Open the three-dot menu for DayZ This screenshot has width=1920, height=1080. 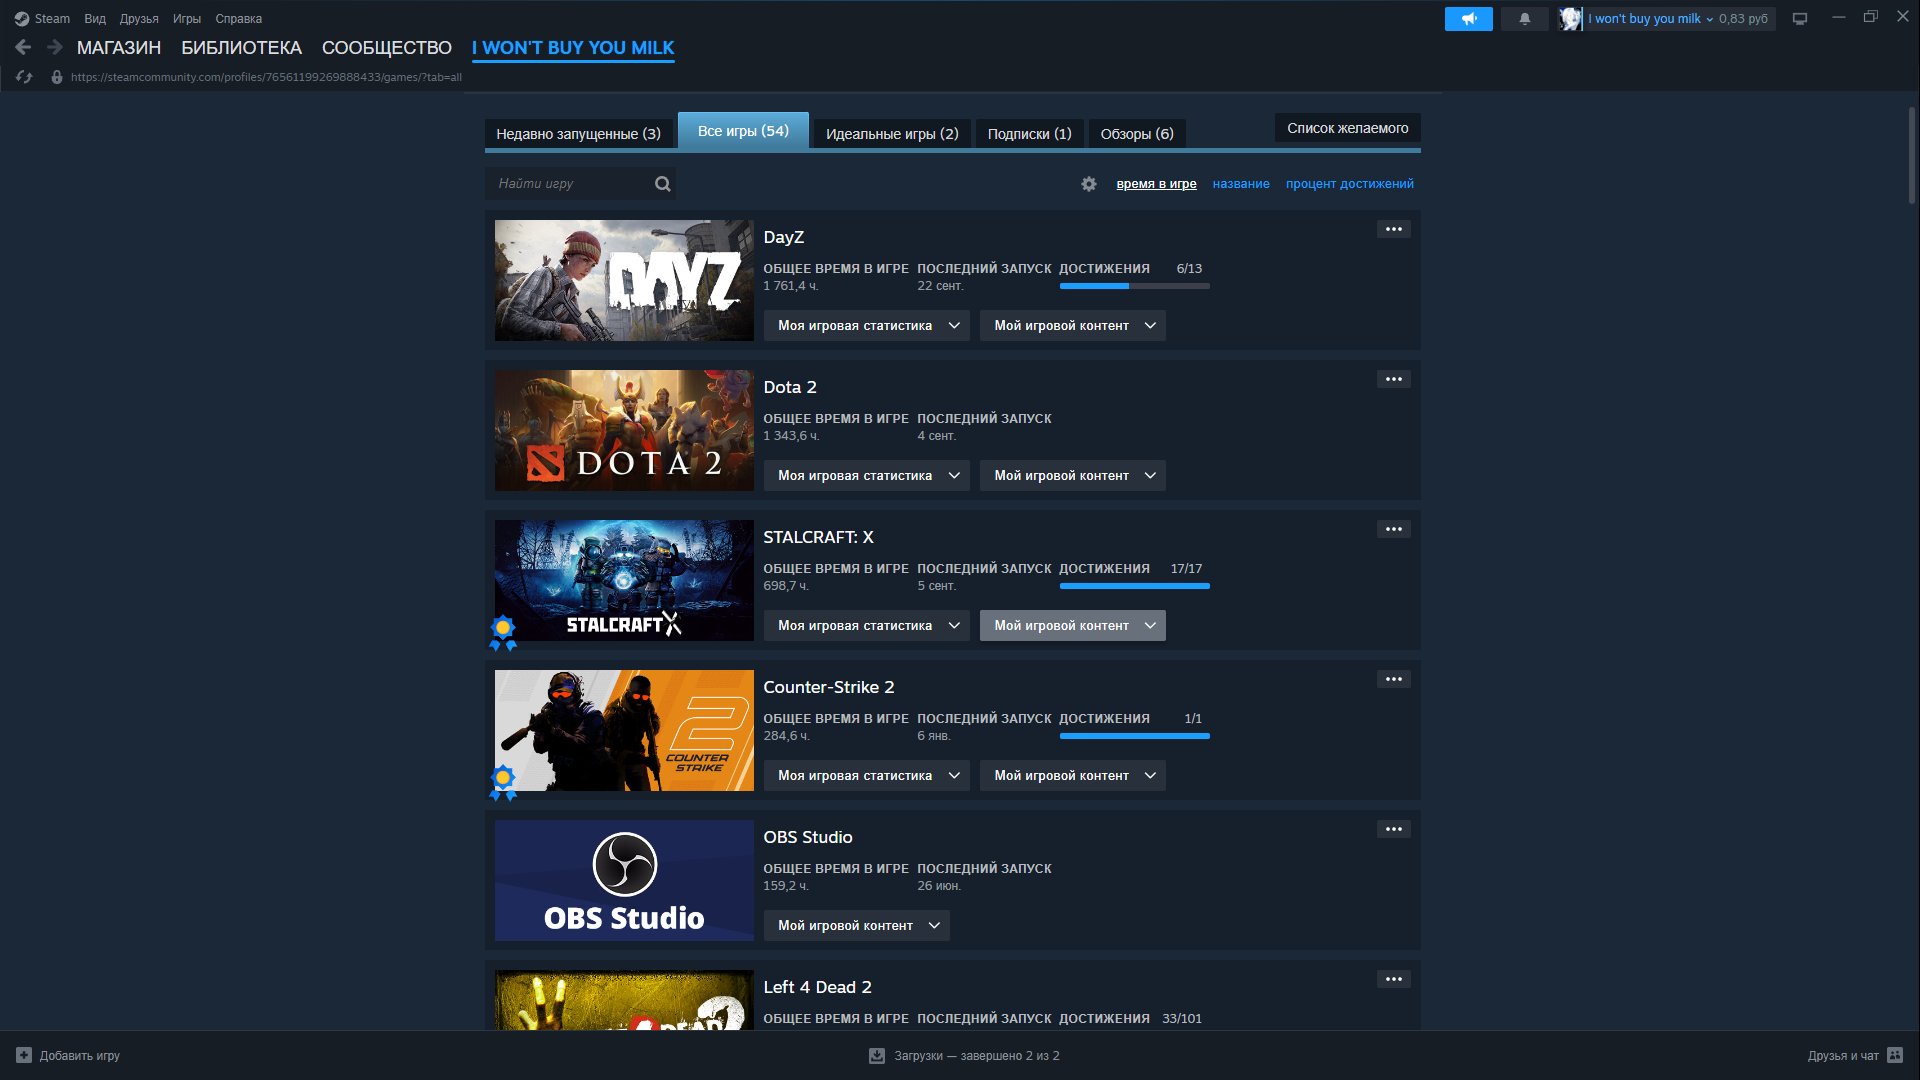[1394, 229]
